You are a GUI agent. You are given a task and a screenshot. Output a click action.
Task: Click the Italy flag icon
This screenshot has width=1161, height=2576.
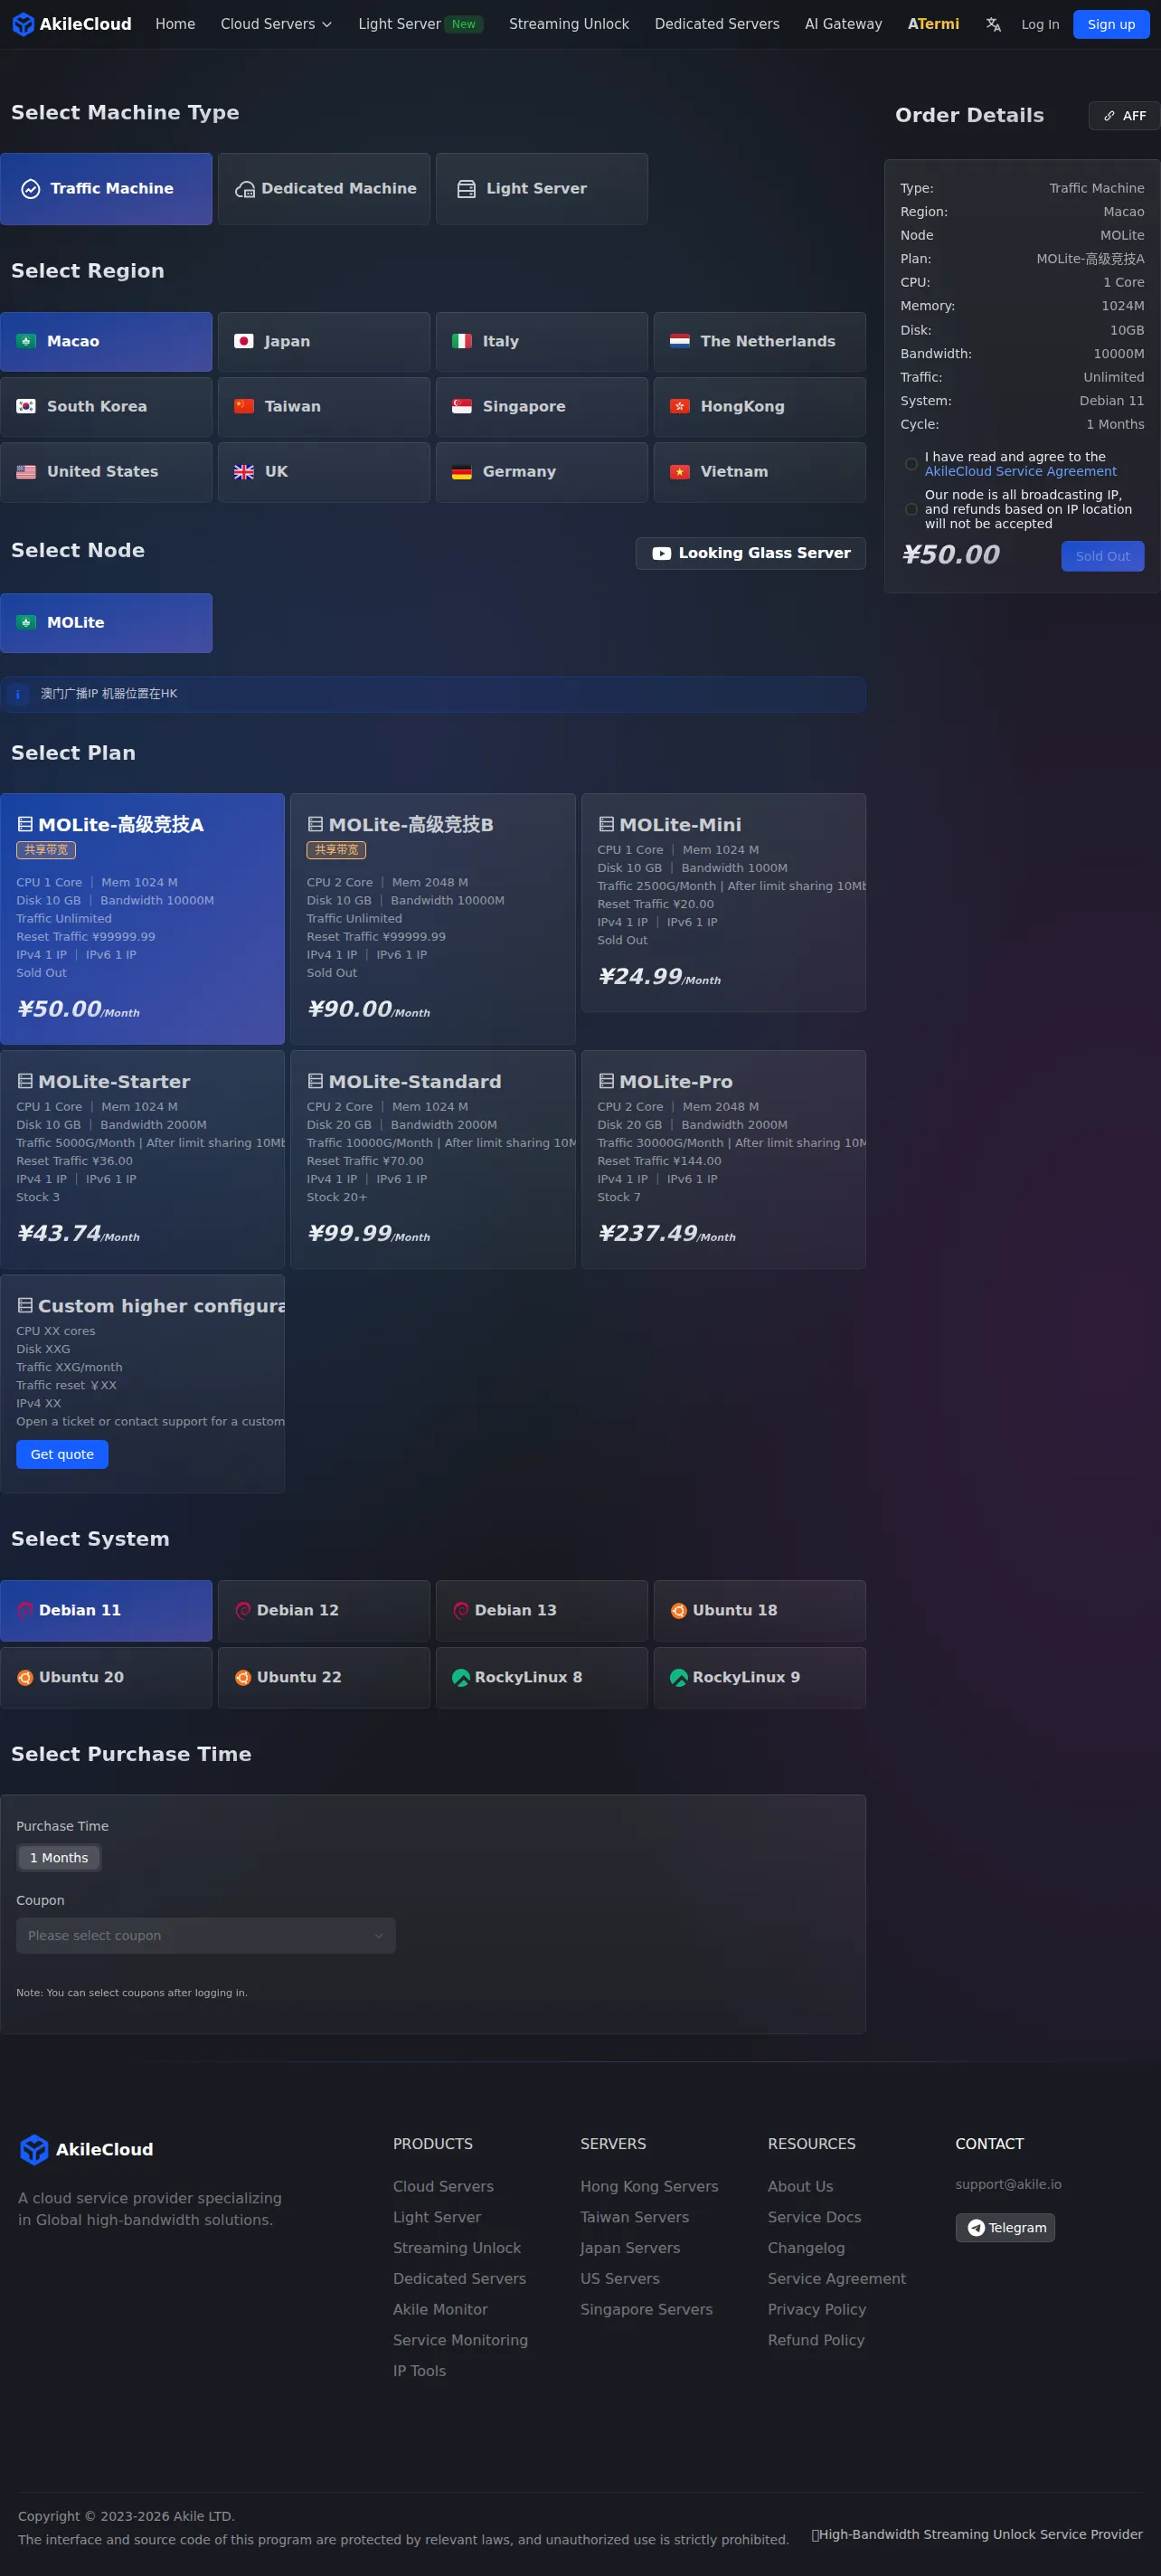click(x=462, y=341)
